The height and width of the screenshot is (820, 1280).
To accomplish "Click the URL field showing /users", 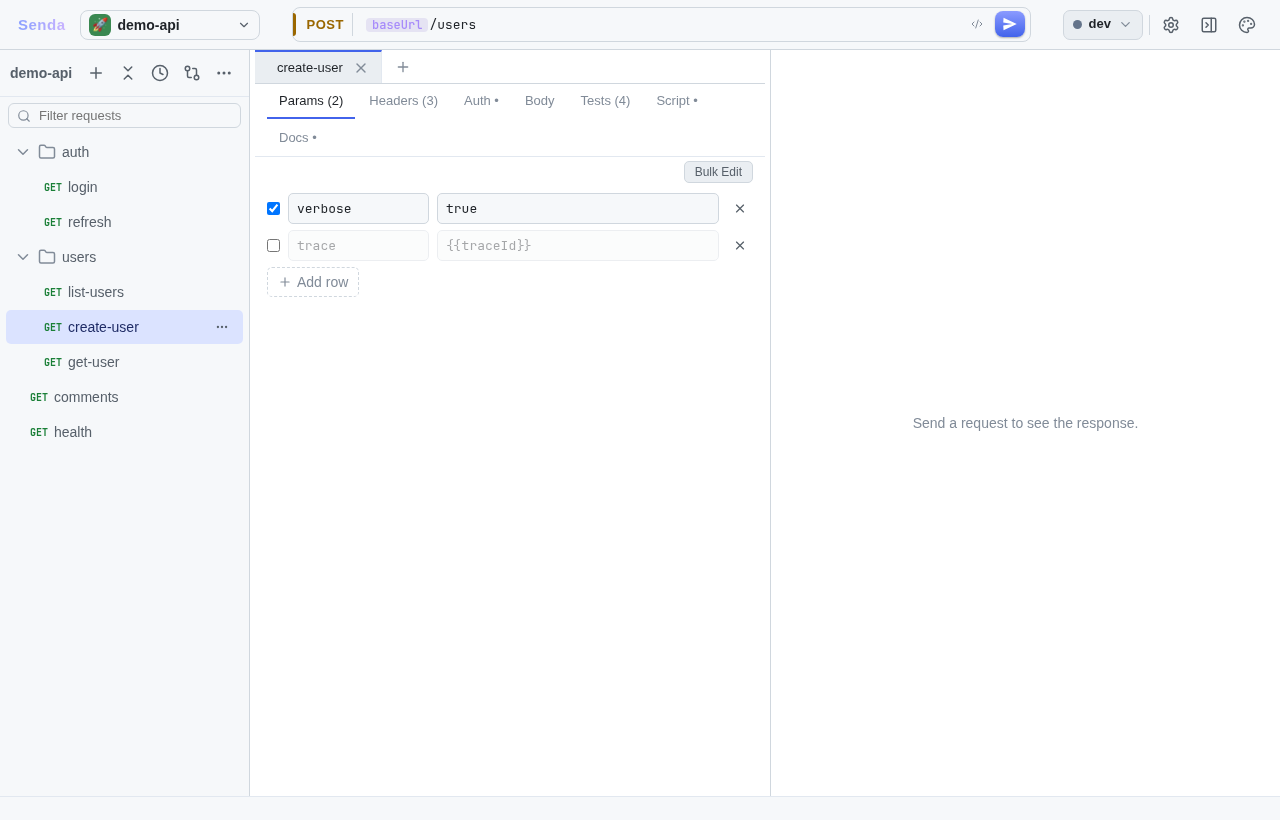I will (660, 25).
